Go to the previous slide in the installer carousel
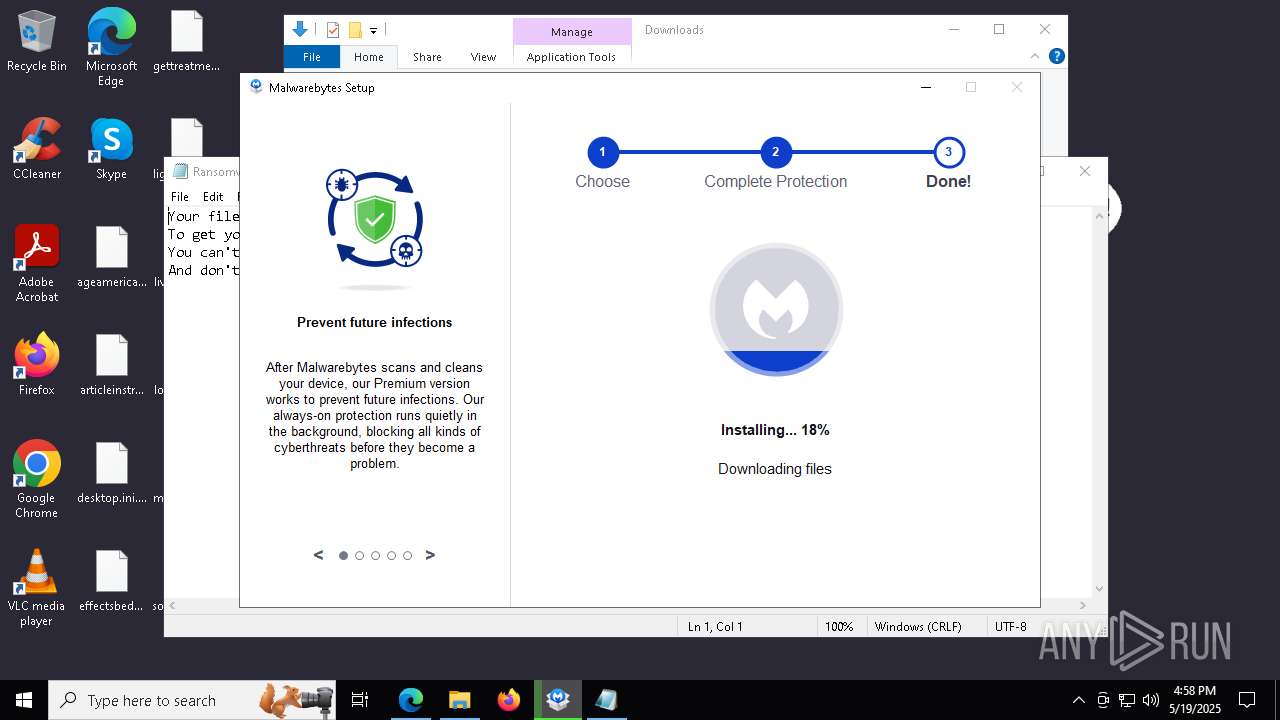1280x720 pixels. coord(318,555)
